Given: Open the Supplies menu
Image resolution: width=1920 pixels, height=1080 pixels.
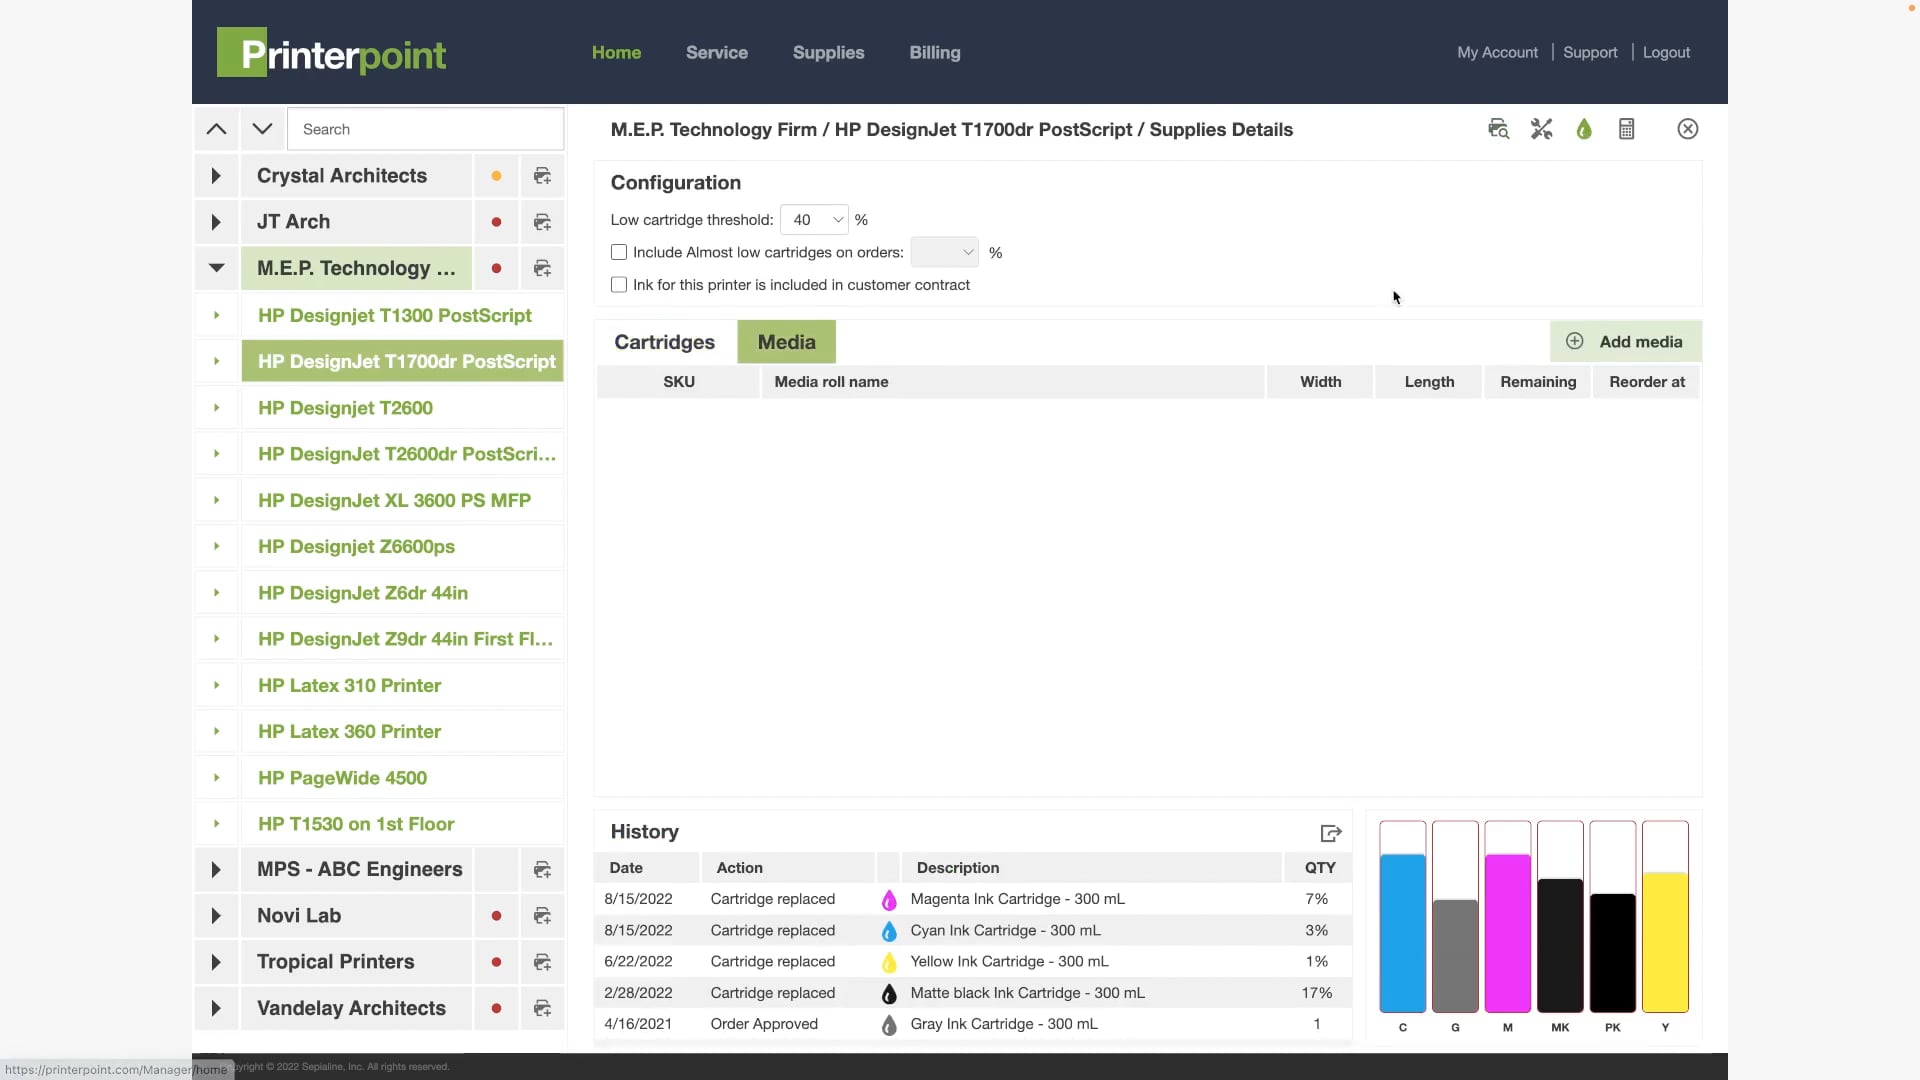Looking at the screenshot, I should click(x=828, y=52).
